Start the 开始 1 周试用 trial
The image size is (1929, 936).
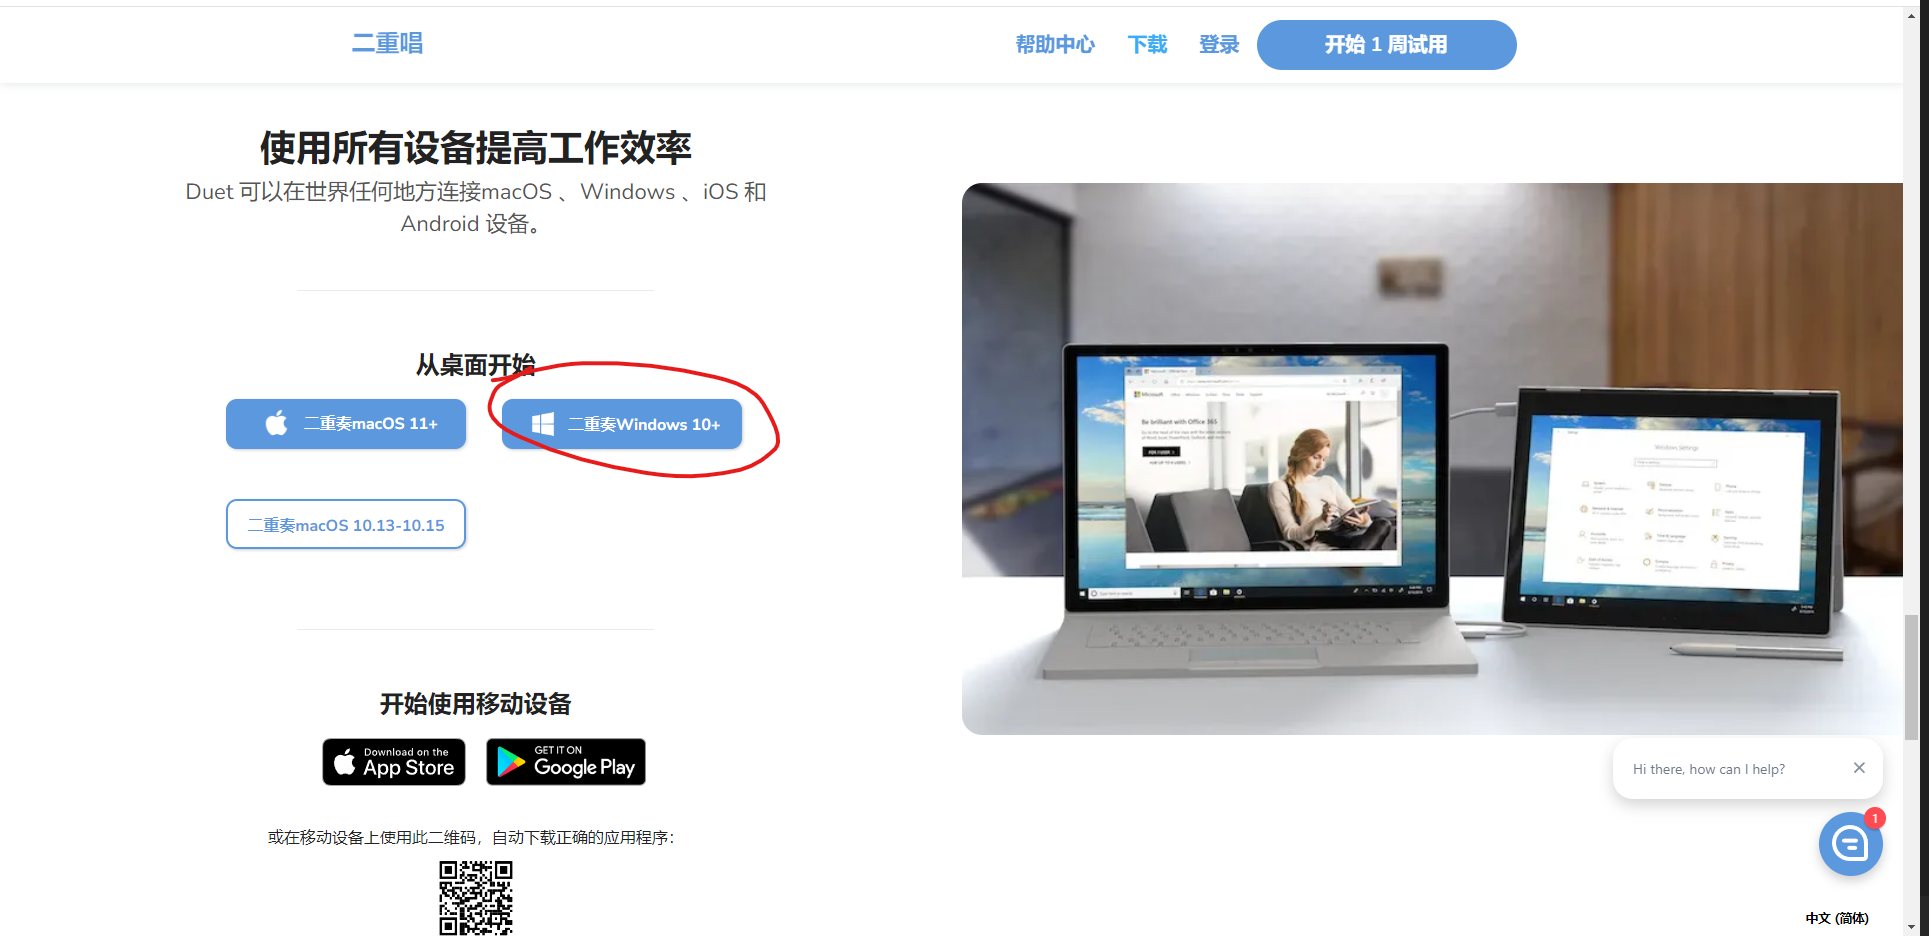pyautogui.click(x=1386, y=45)
